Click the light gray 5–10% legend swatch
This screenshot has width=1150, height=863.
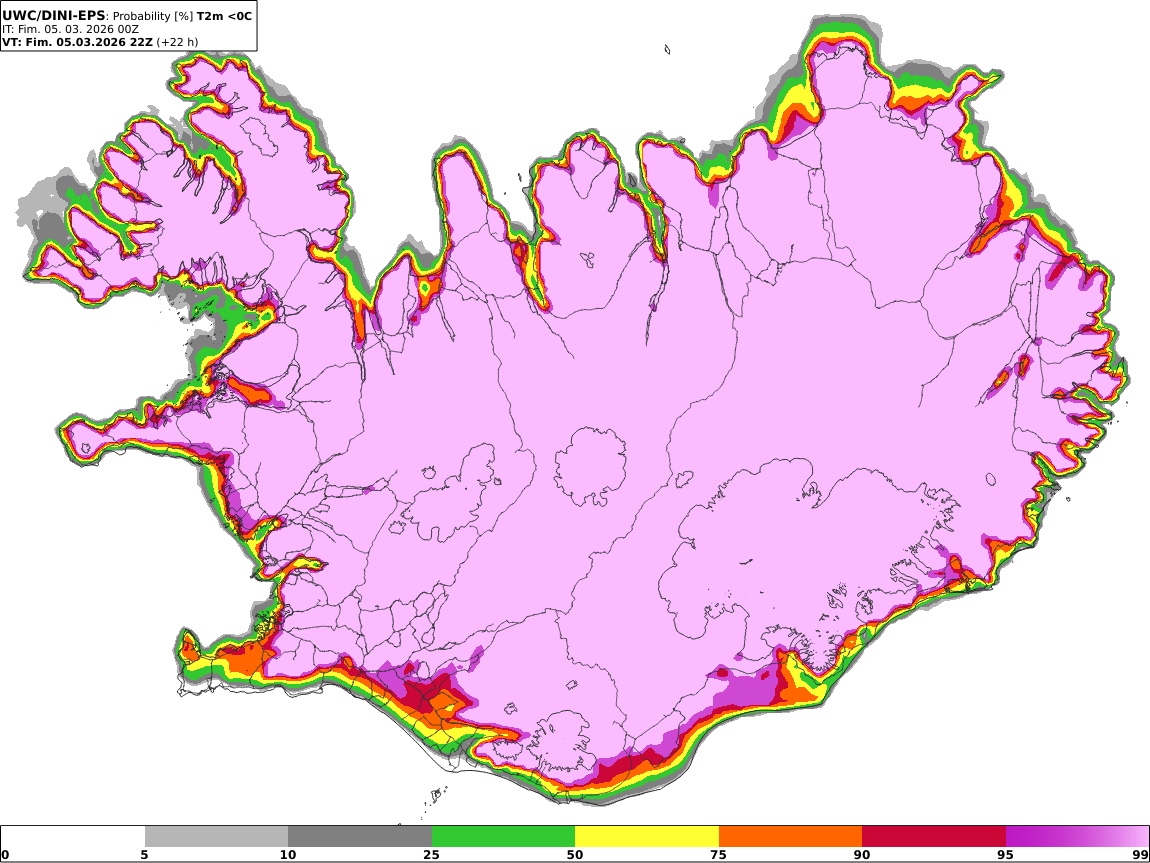pos(216,837)
